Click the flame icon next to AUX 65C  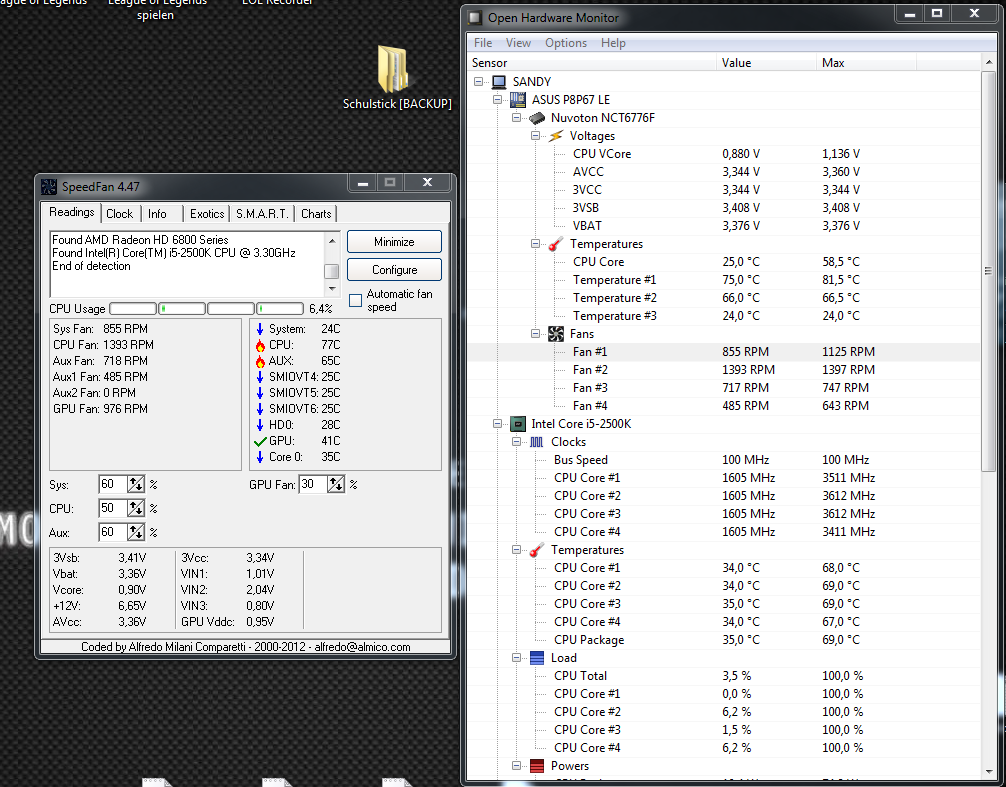click(260, 361)
